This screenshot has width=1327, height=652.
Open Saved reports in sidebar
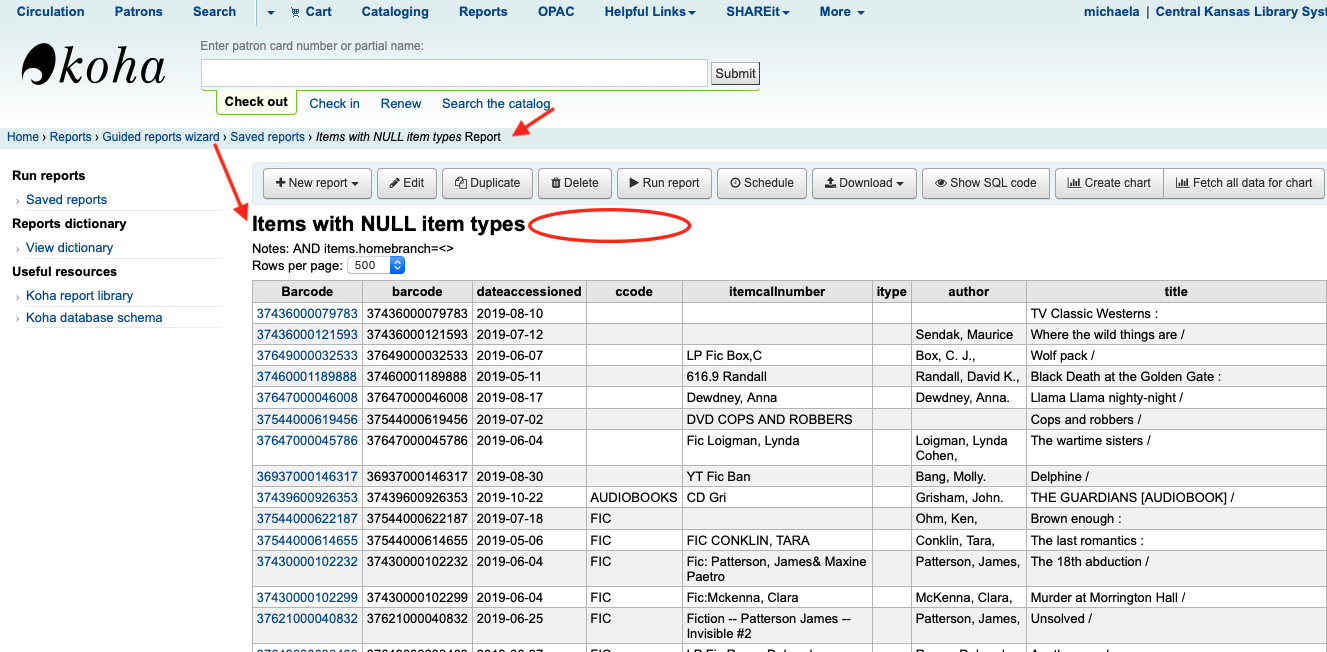(66, 200)
